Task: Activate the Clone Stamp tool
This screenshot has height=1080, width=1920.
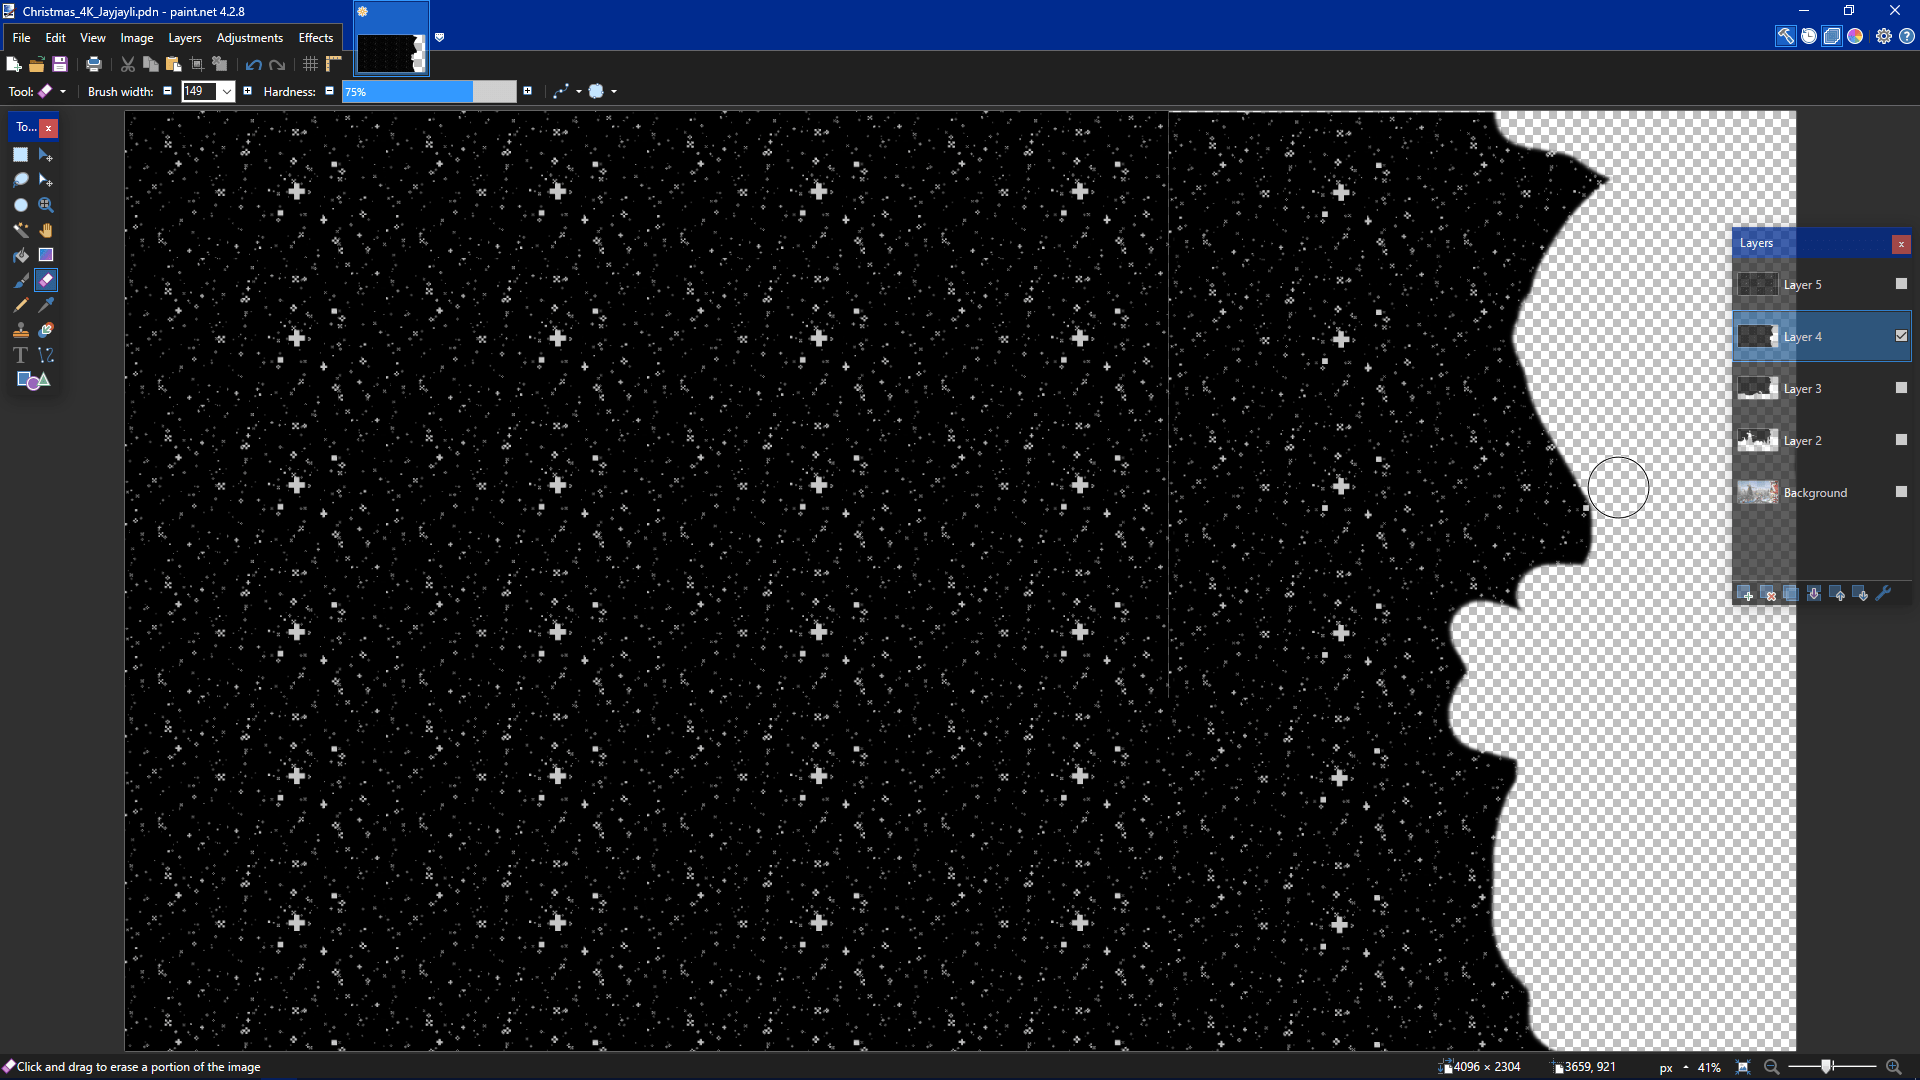Action: pos(20,329)
